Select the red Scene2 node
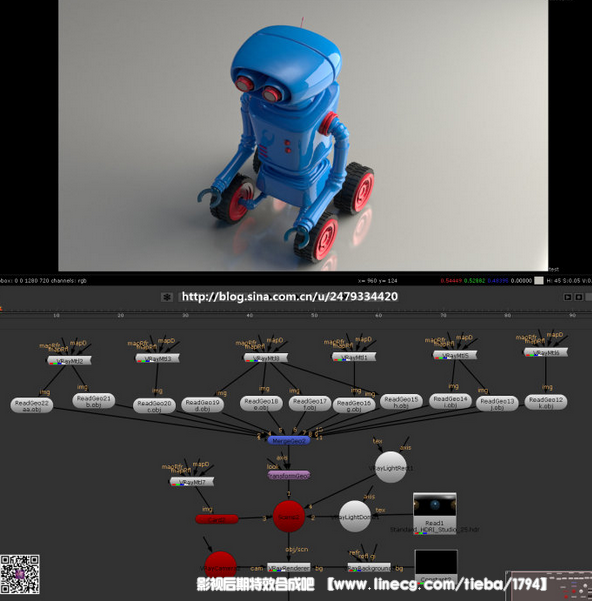This screenshot has height=601, width=592. (289, 517)
